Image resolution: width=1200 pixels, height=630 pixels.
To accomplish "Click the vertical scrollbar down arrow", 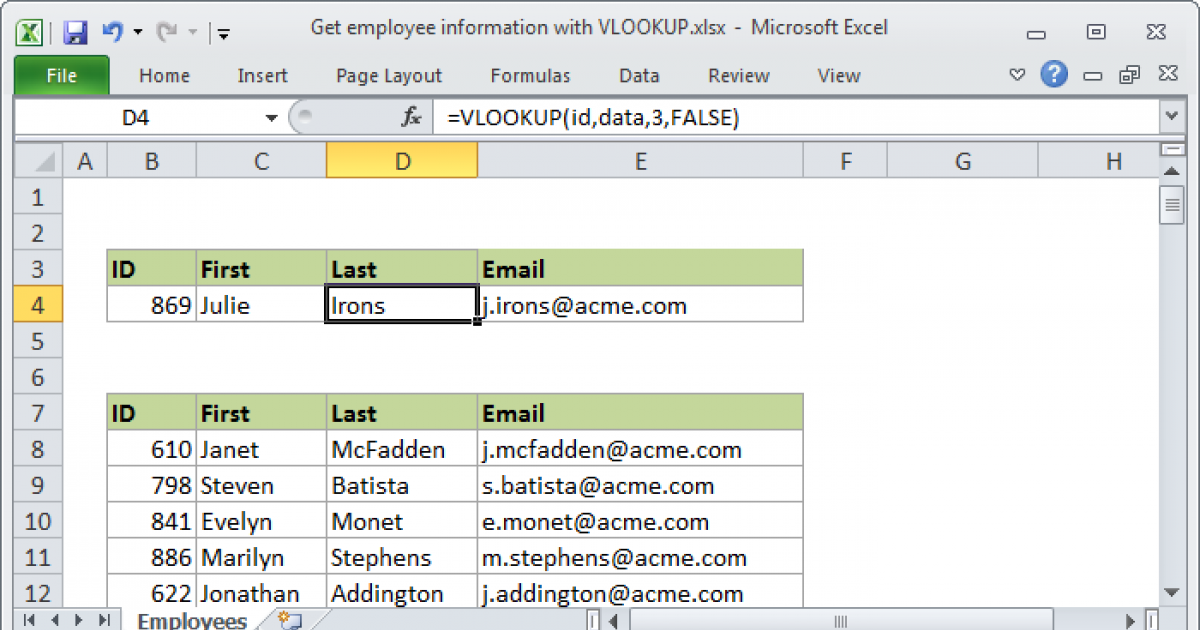I will [1171, 593].
